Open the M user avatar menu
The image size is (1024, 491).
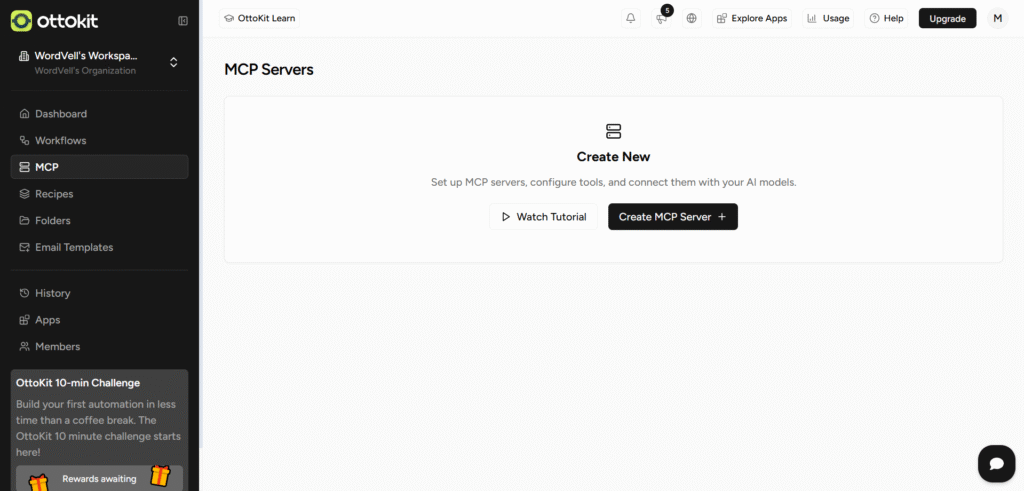coord(997,18)
